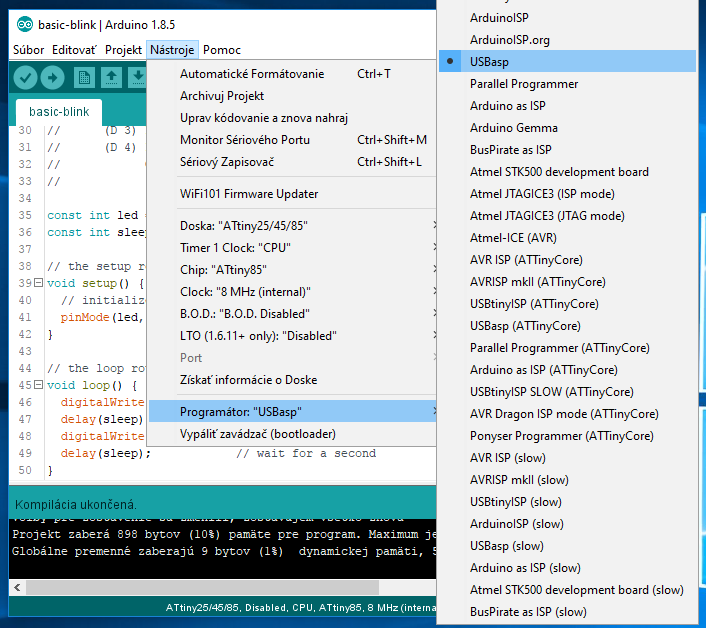Choose Uprav kódovanie a znova nahraj

292,118
